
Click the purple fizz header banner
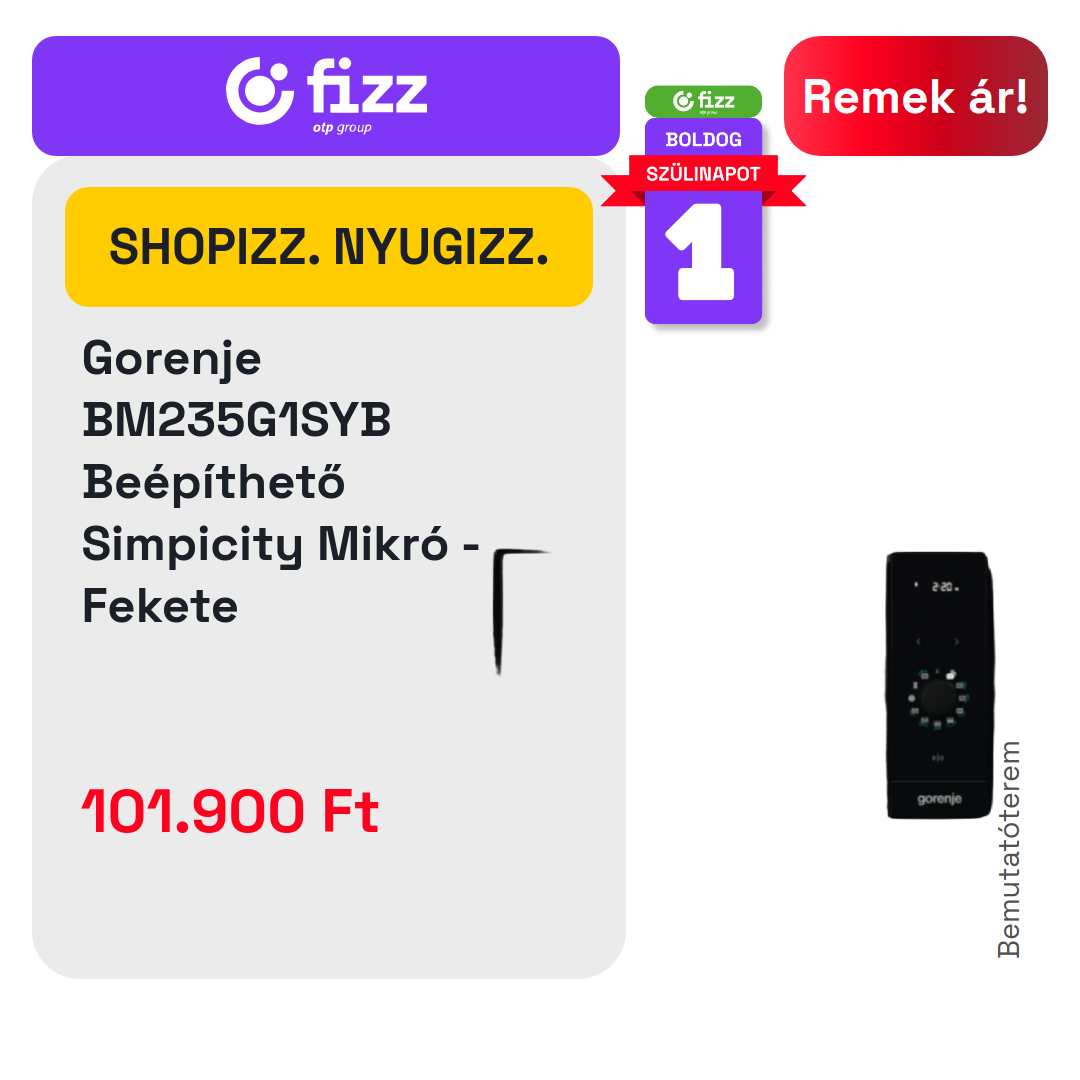(326, 96)
